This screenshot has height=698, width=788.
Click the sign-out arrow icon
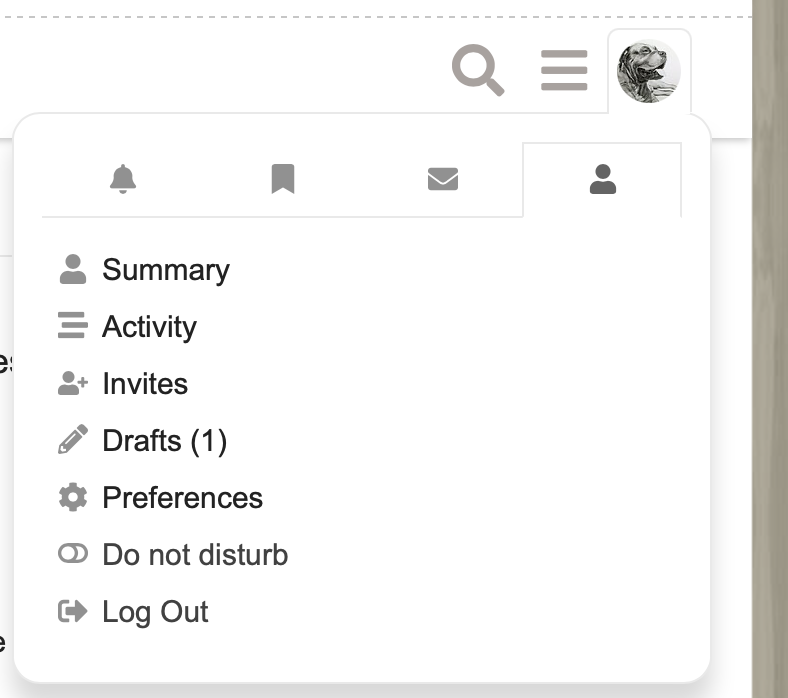point(73,612)
